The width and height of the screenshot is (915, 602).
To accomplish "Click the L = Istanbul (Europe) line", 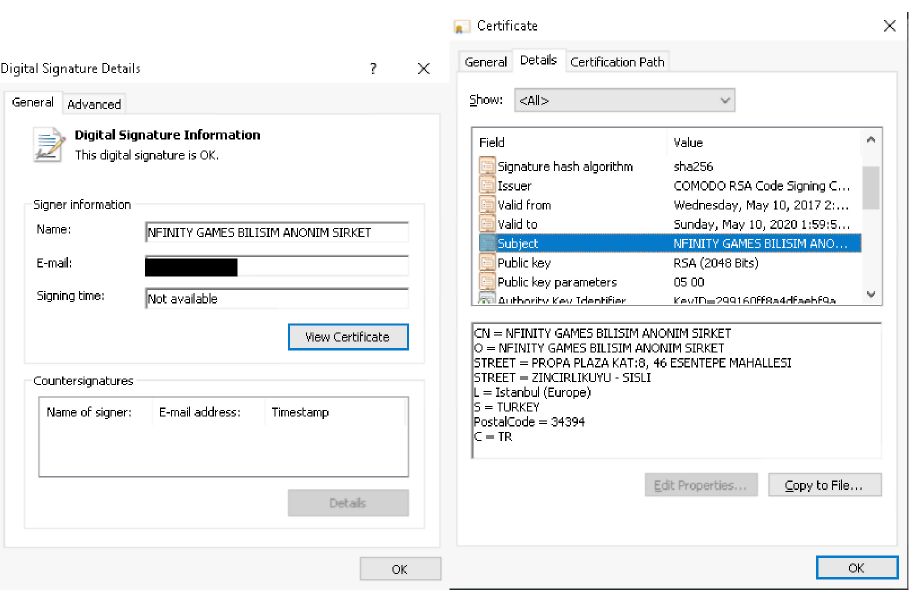I will click(532, 392).
